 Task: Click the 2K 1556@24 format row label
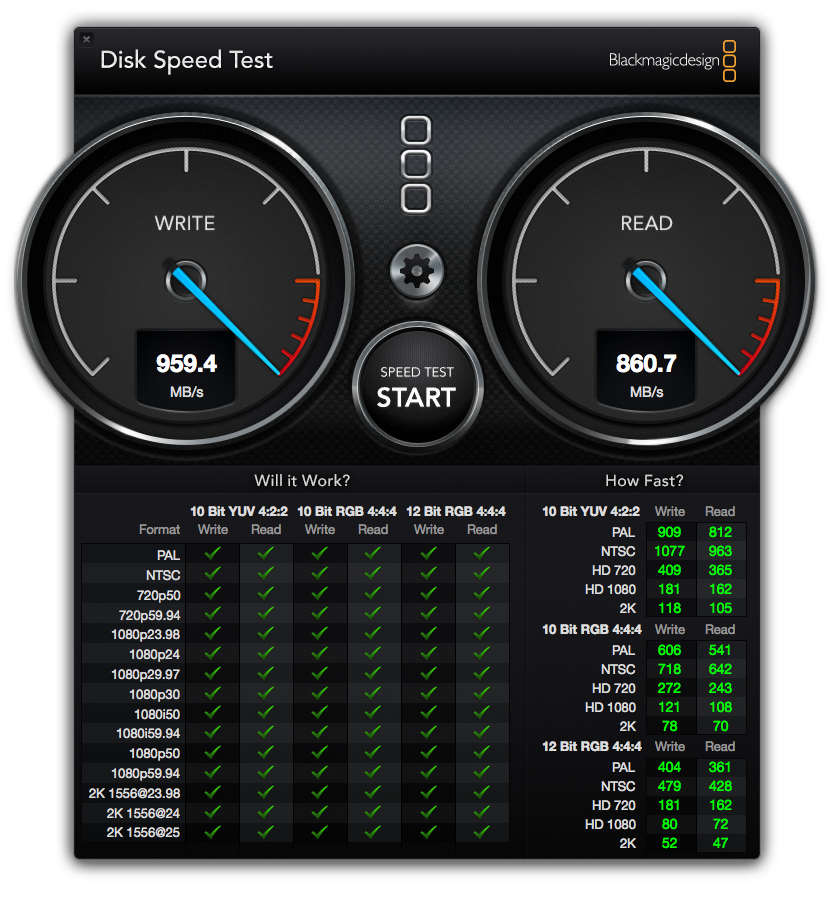point(143,813)
